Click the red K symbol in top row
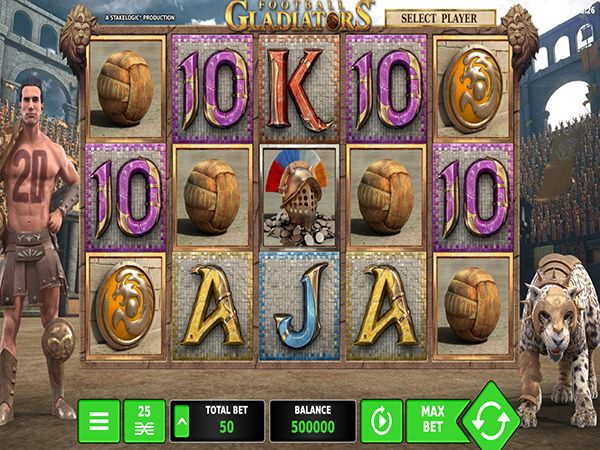The image size is (600, 450). tap(299, 89)
